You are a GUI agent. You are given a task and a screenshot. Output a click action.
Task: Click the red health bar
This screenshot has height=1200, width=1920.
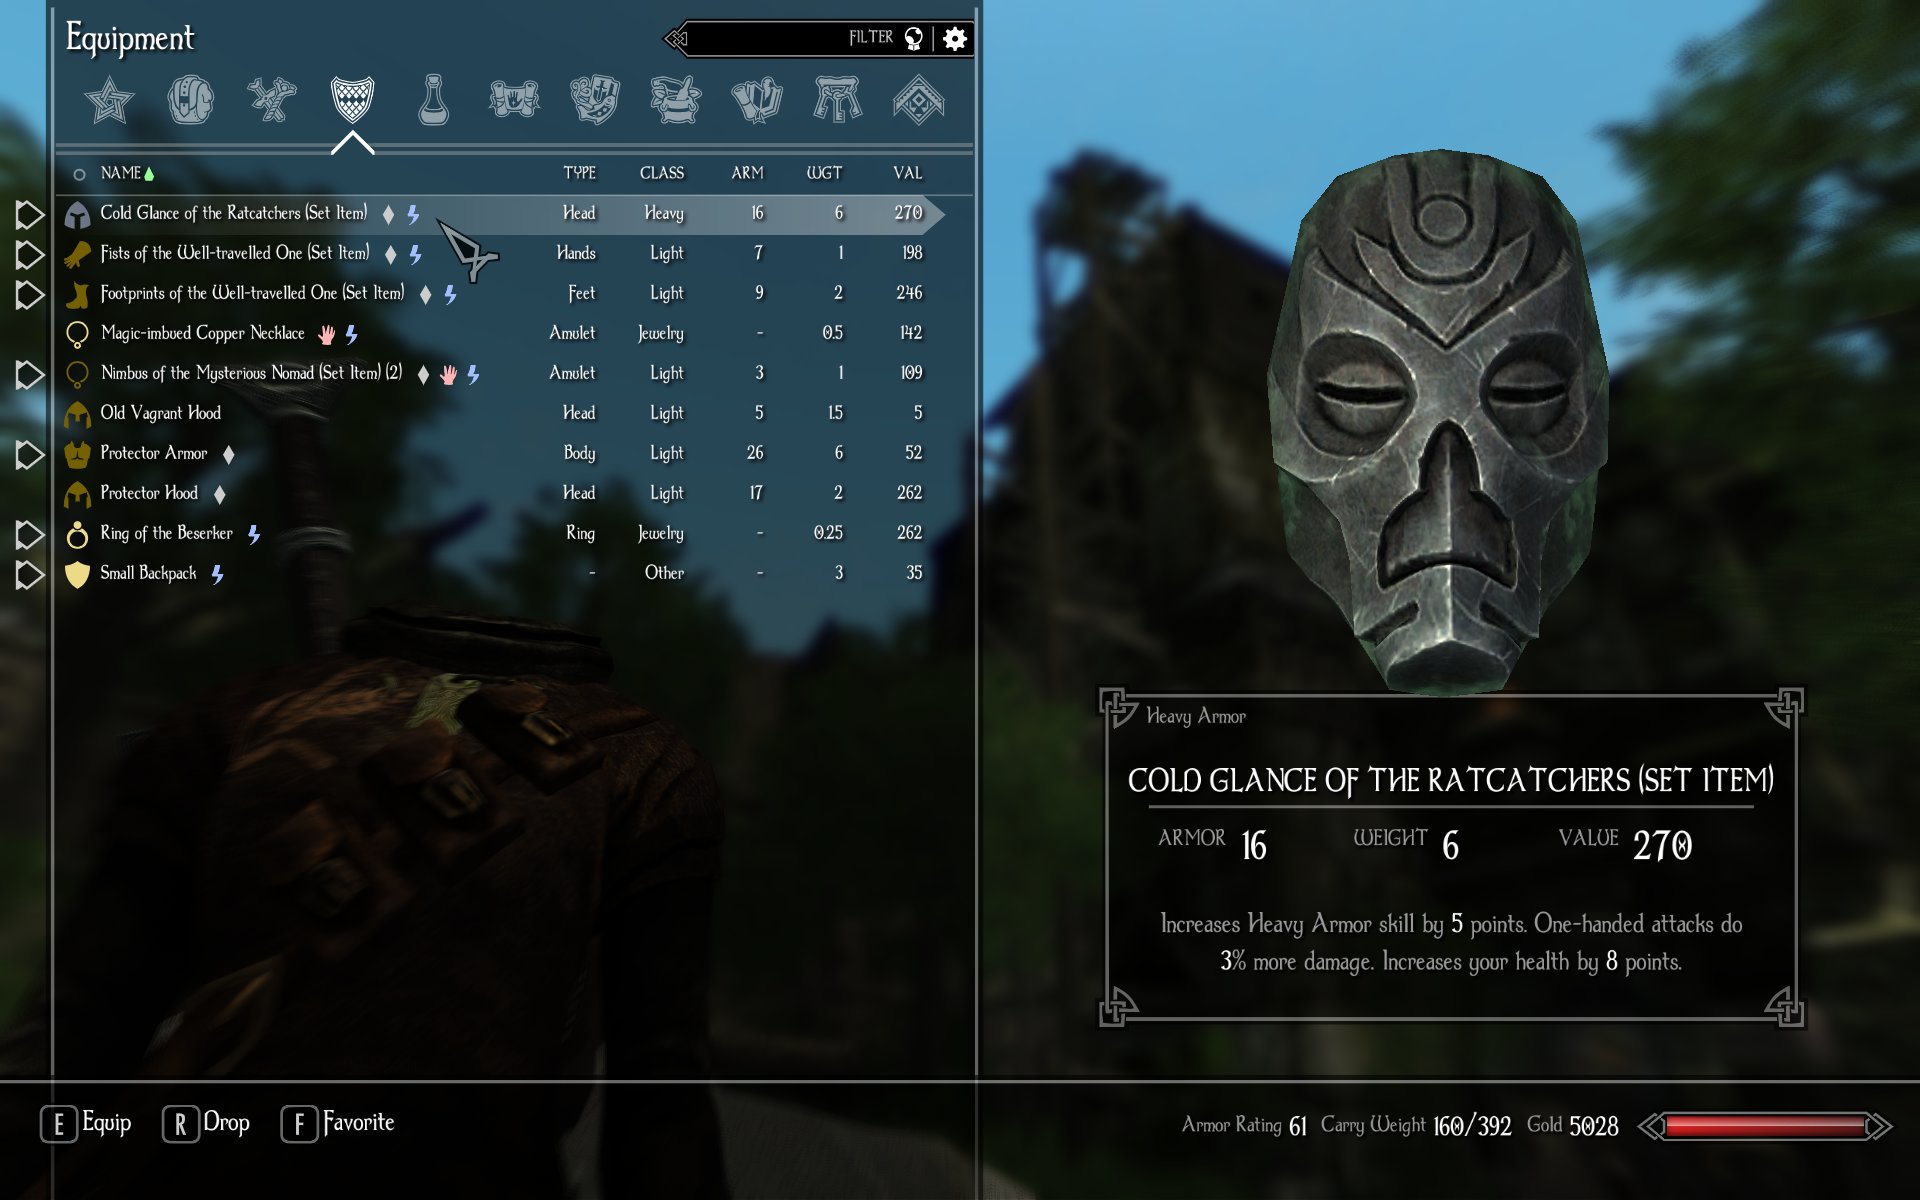point(1765,1127)
